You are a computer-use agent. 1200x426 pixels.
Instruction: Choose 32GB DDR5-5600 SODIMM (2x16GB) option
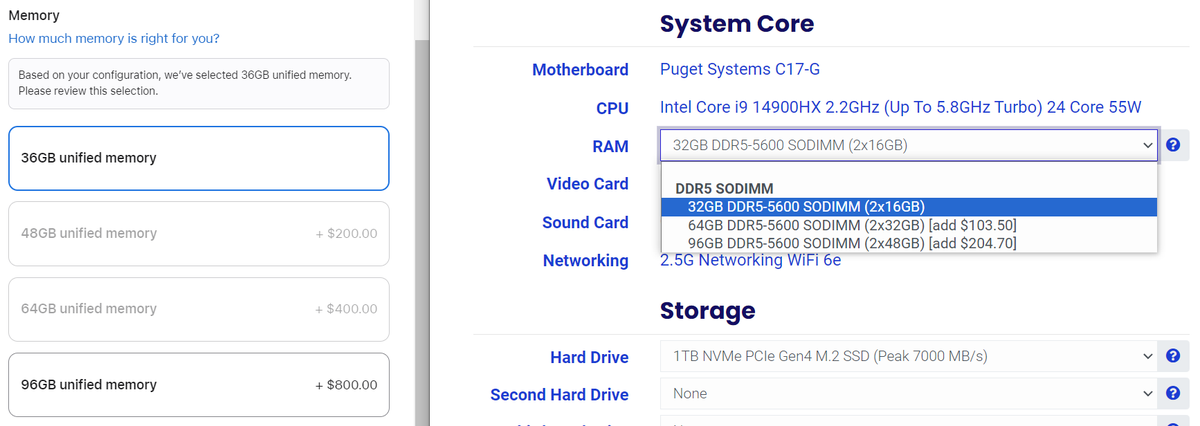(909, 207)
